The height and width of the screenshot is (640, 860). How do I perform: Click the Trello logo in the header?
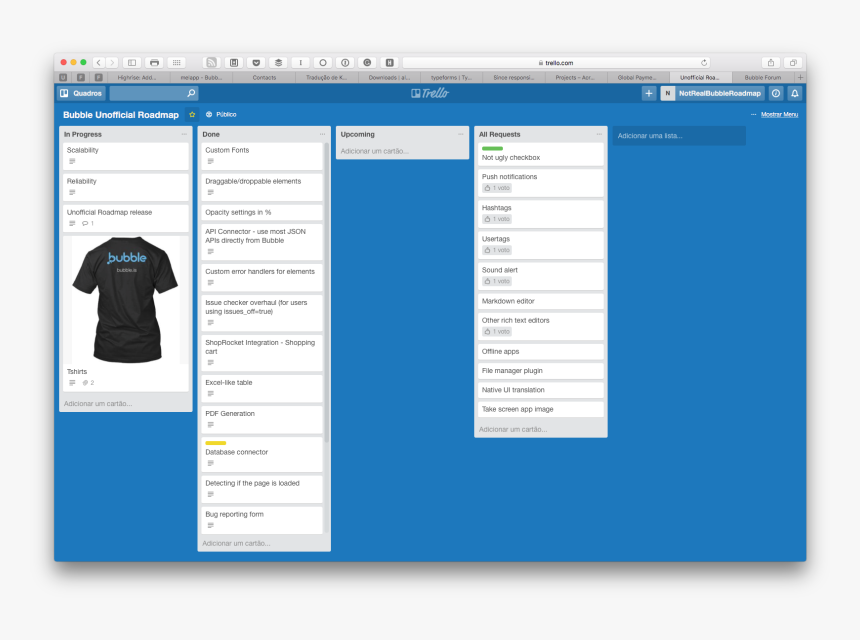(x=430, y=93)
